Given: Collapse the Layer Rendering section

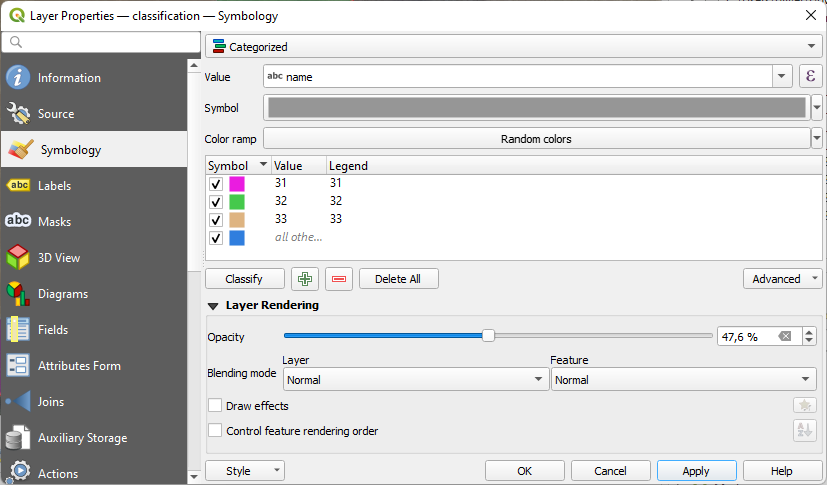Looking at the screenshot, I should tap(213, 306).
